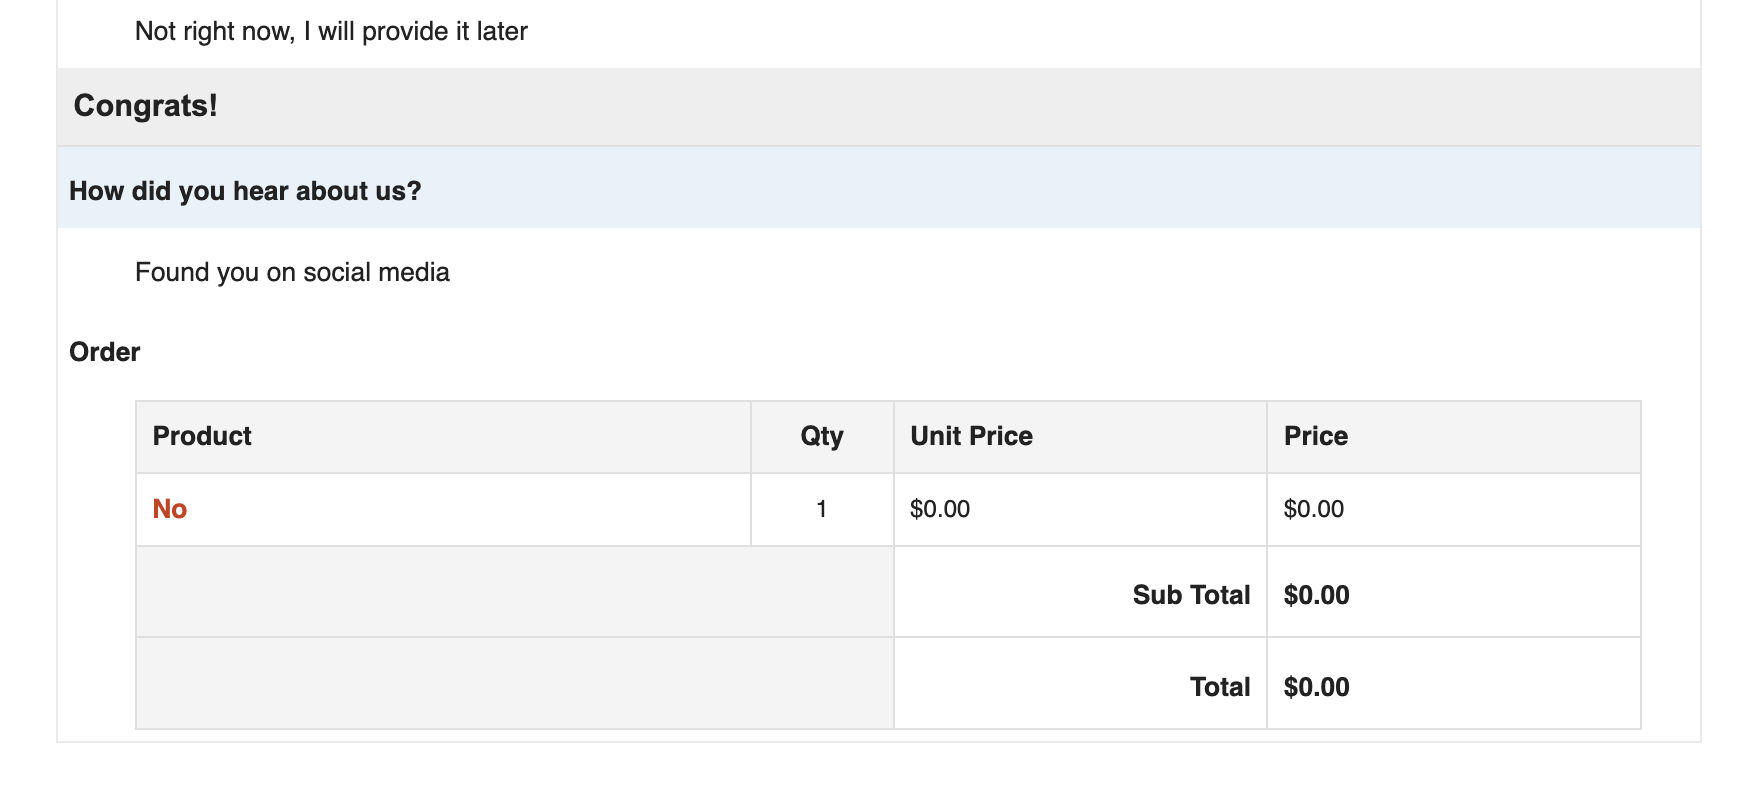The width and height of the screenshot is (1742, 790).
Task: Click the 'Order' section label
Action: pos(104,352)
